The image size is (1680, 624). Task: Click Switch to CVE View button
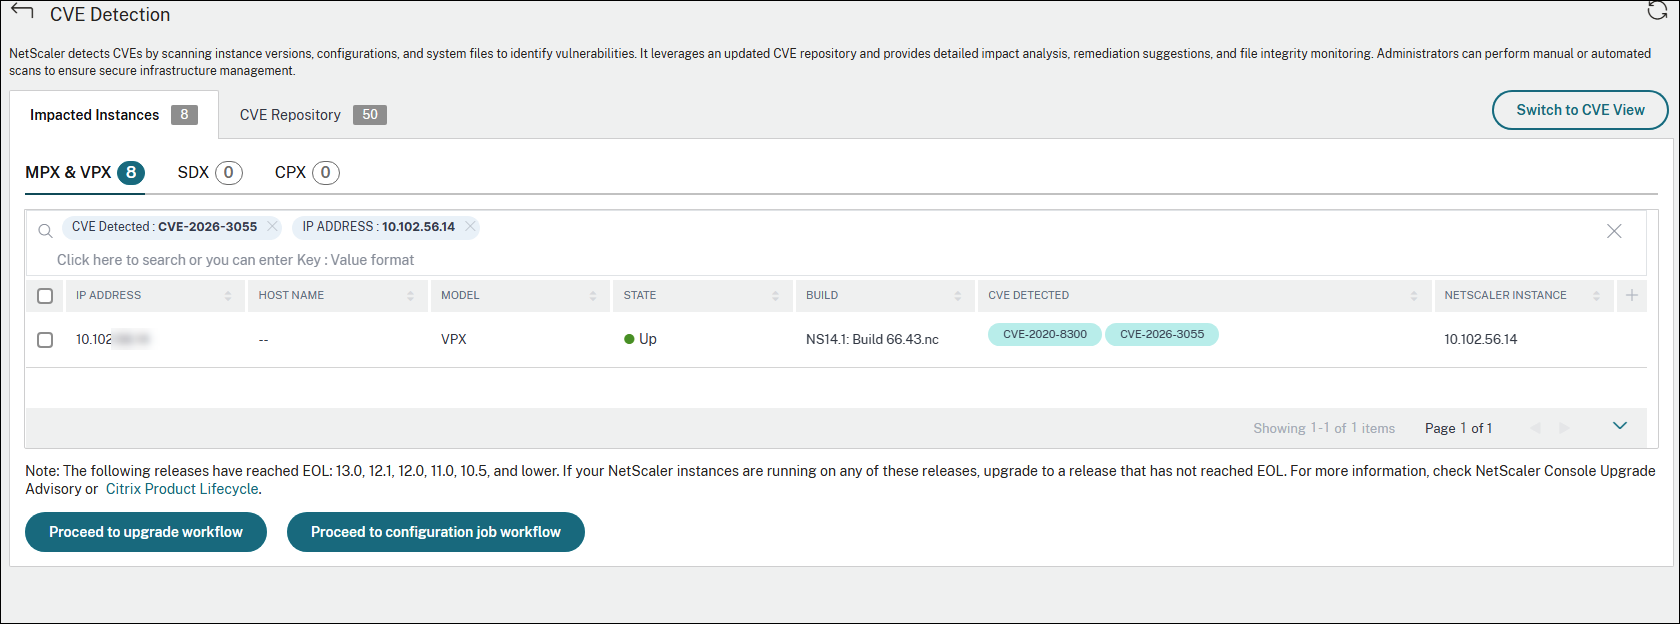point(1580,110)
